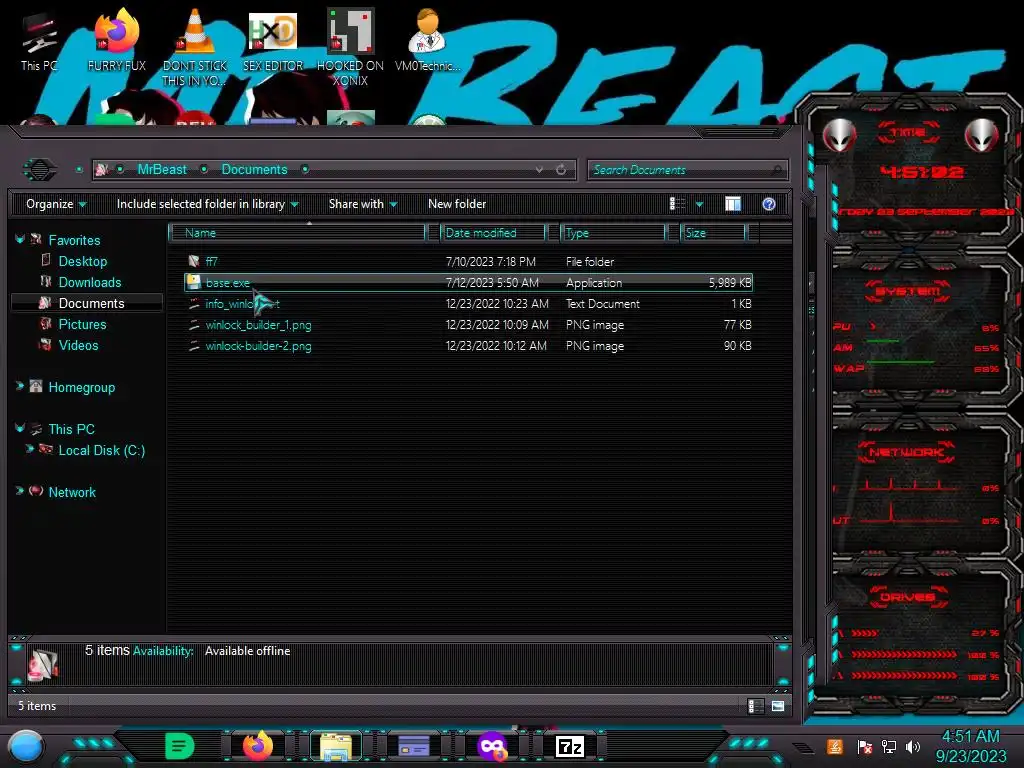Click the orange tray notification icon
1024x768 pixels.
point(835,746)
